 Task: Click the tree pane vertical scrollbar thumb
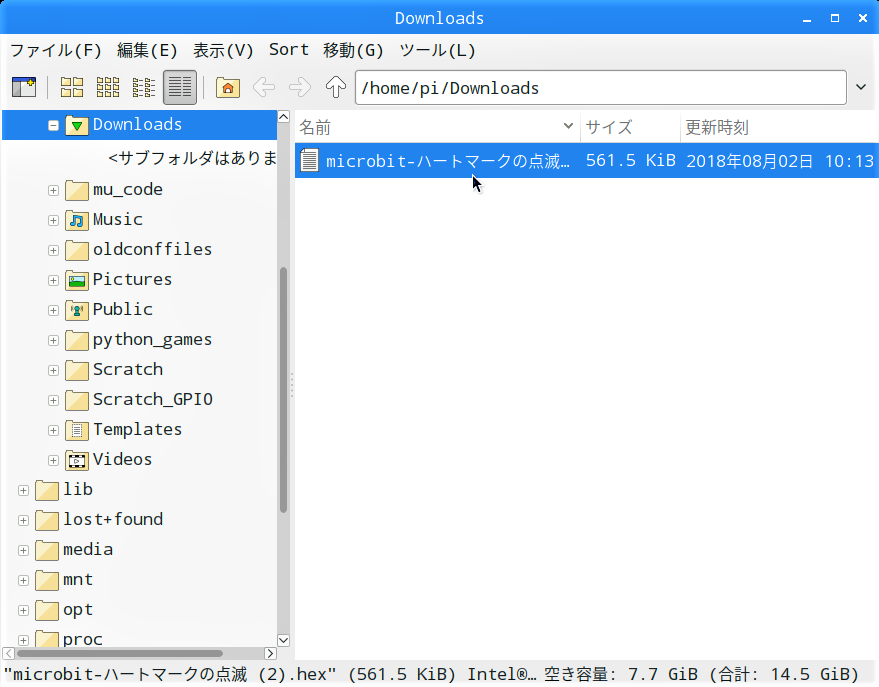pos(284,390)
